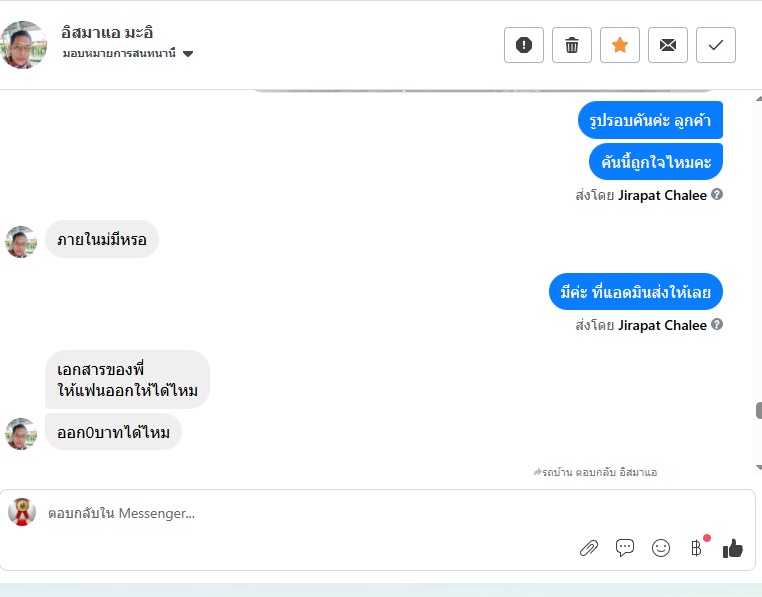Delete conversation using trash icon
Image resolution: width=762 pixels, height=597 pixels.
click(572, 45)
